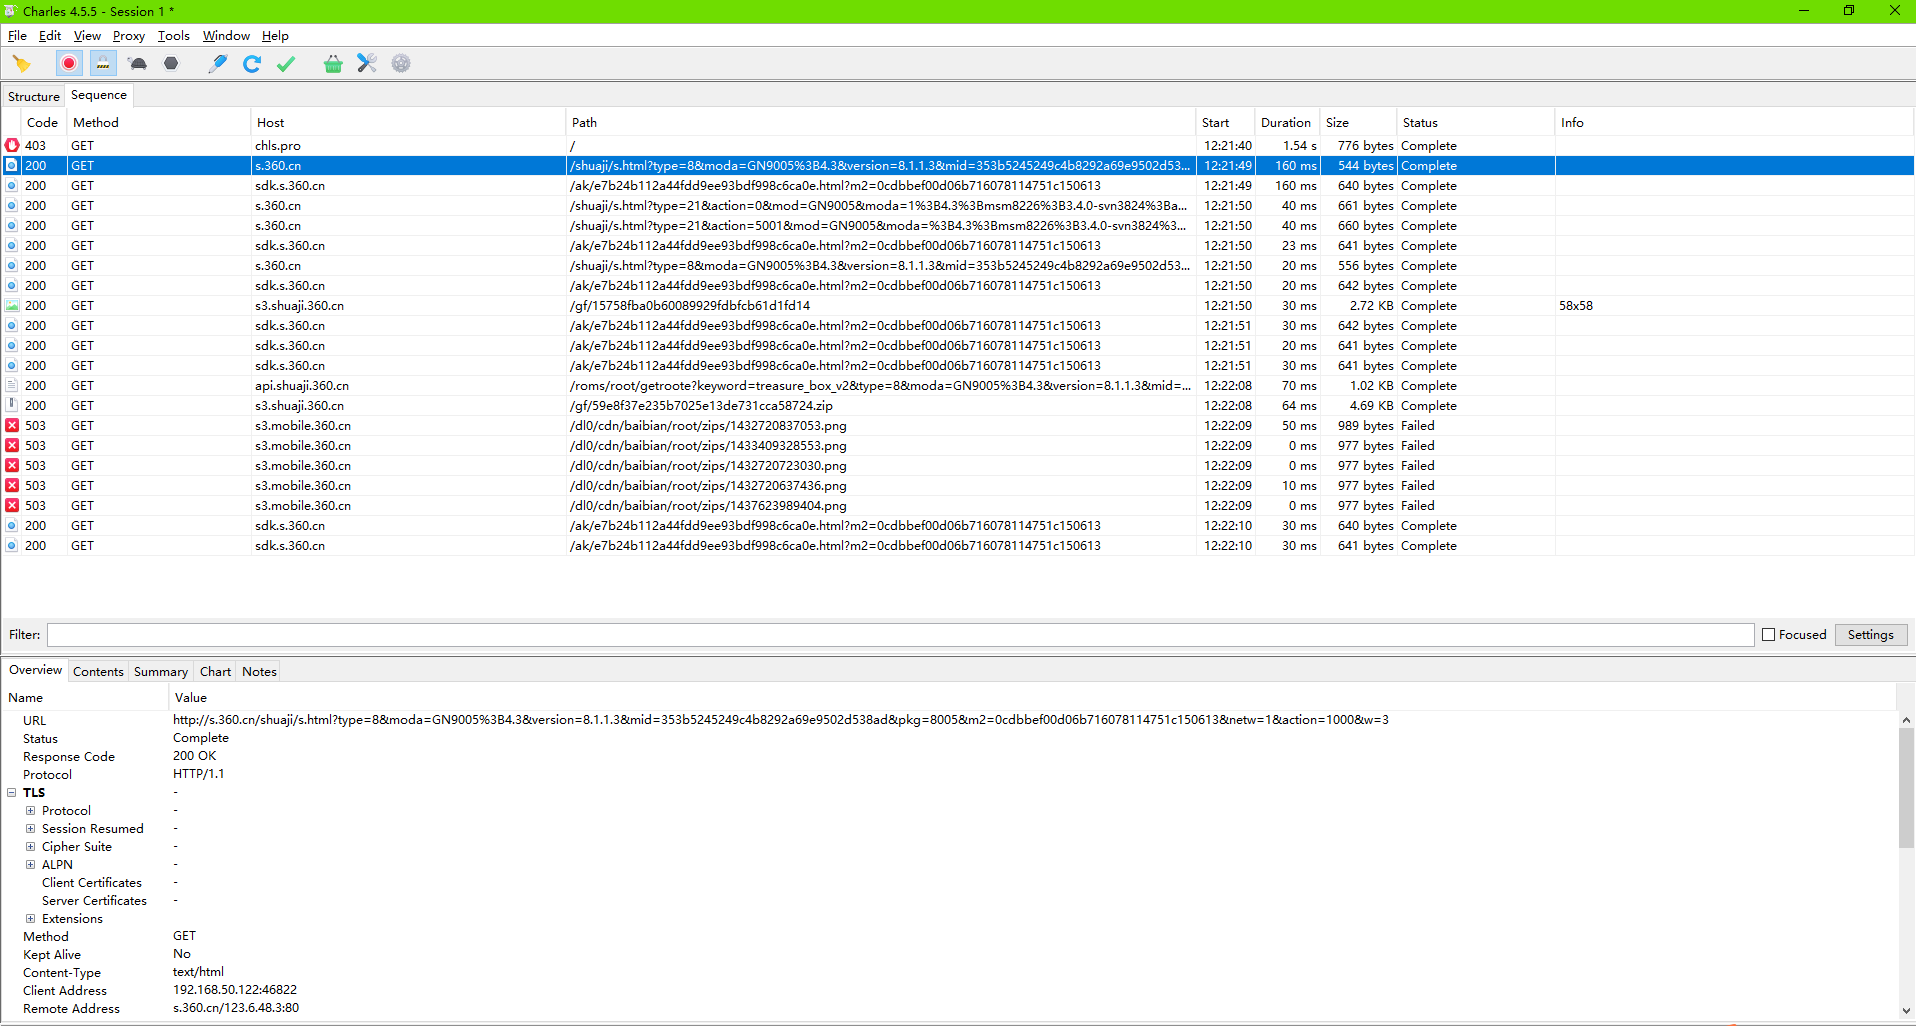The height and width of the screenshot is (1026, 1916).
Task: Open the green basket publish icon
Action: coord(333,64)
